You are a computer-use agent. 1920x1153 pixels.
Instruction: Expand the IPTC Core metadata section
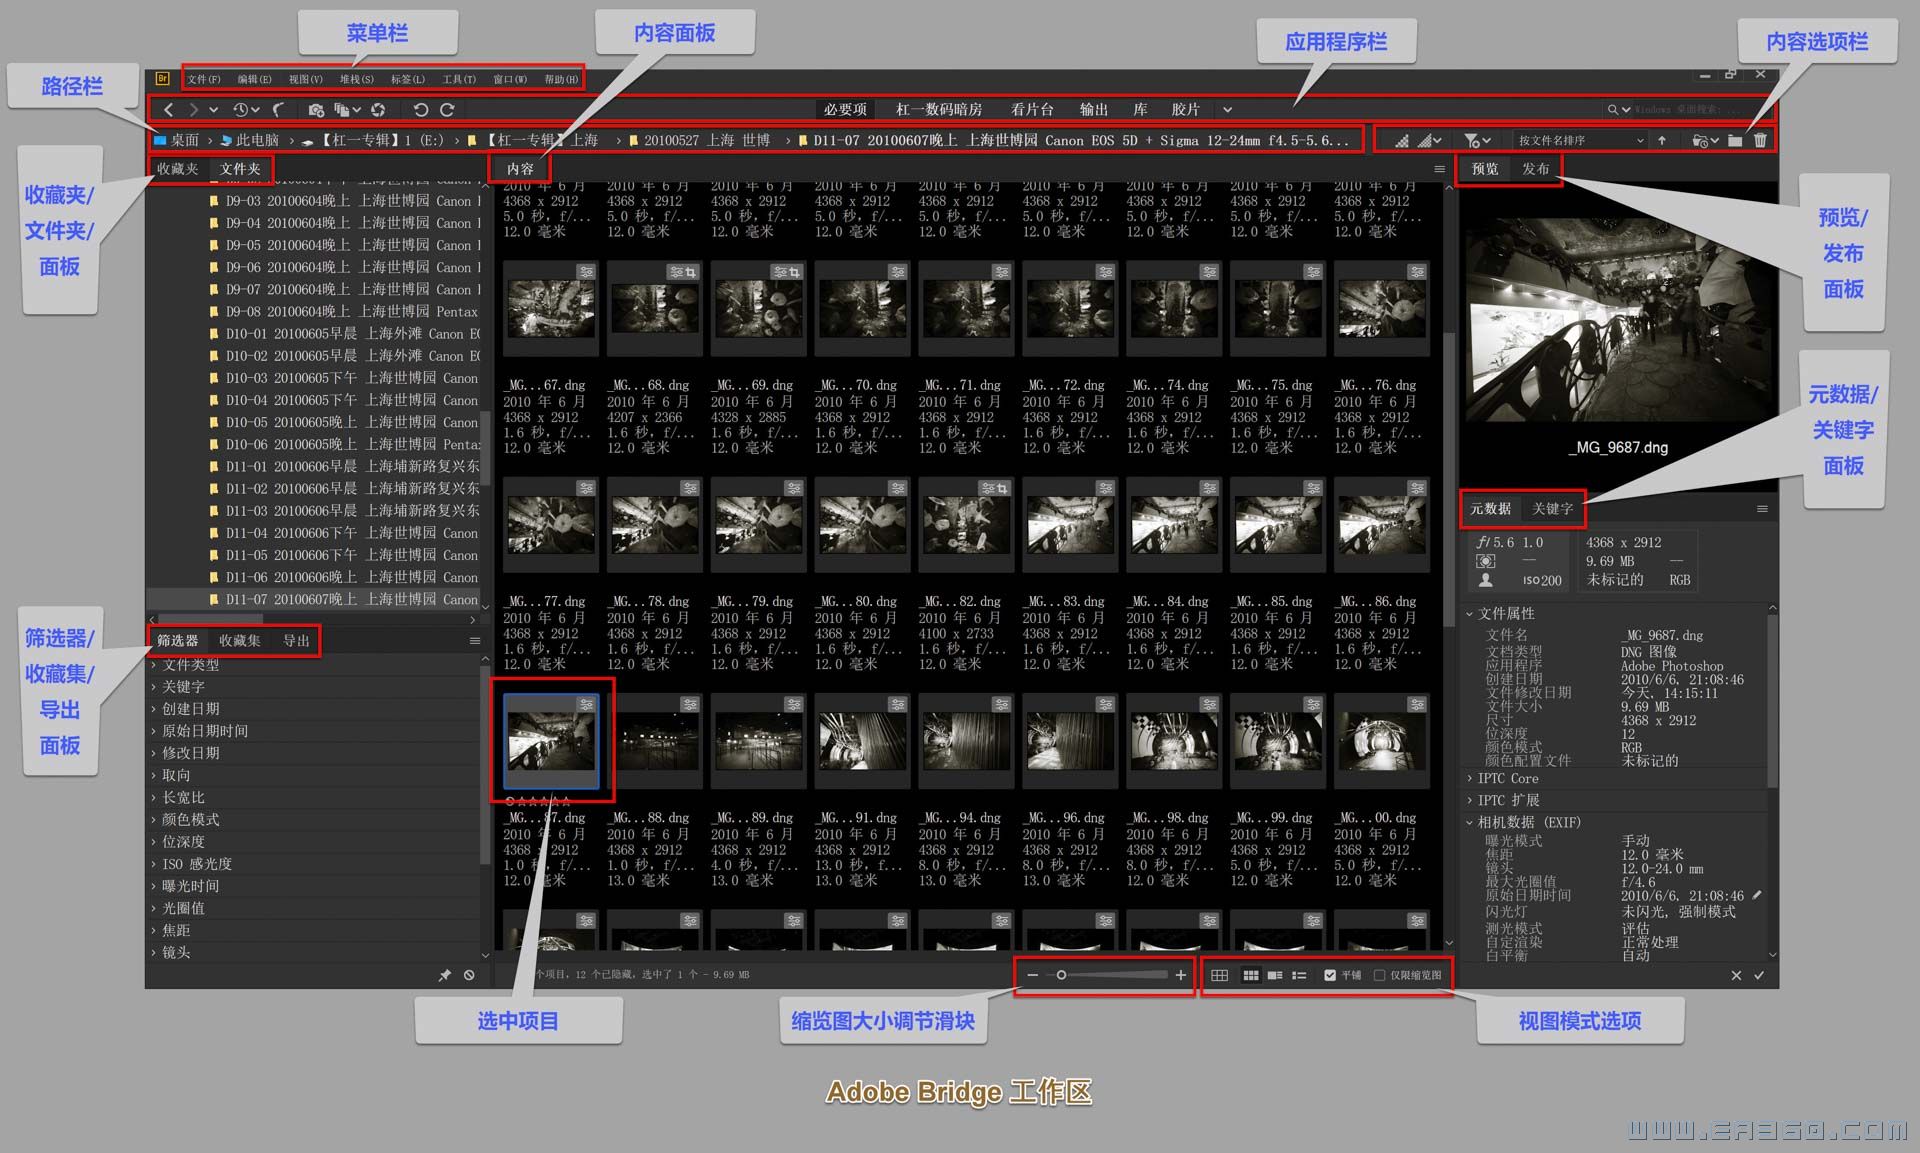click(1508, 778)
